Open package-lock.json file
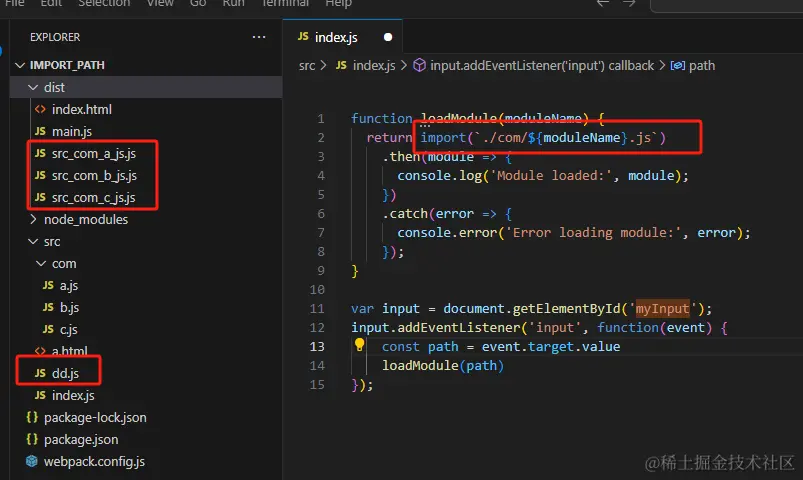This screenshot has height=480, width=803. pos(95,418)
